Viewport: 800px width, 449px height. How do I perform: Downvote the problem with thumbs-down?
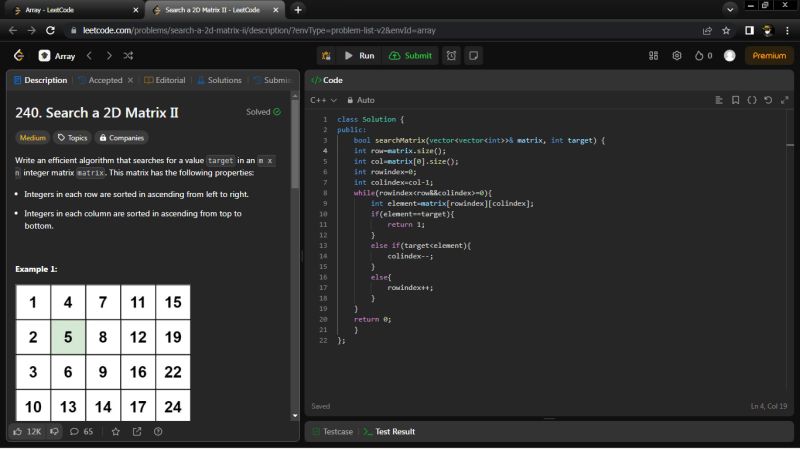54,432
